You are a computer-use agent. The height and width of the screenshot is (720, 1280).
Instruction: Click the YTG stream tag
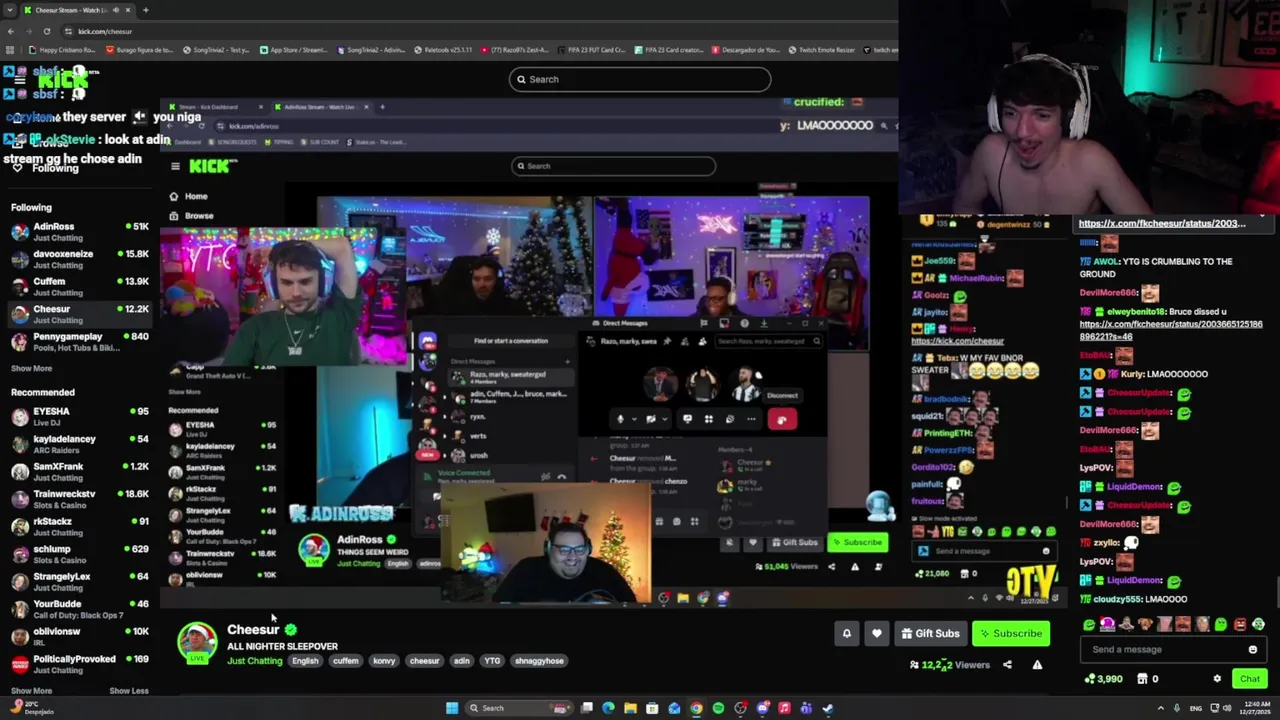[492, 661]
